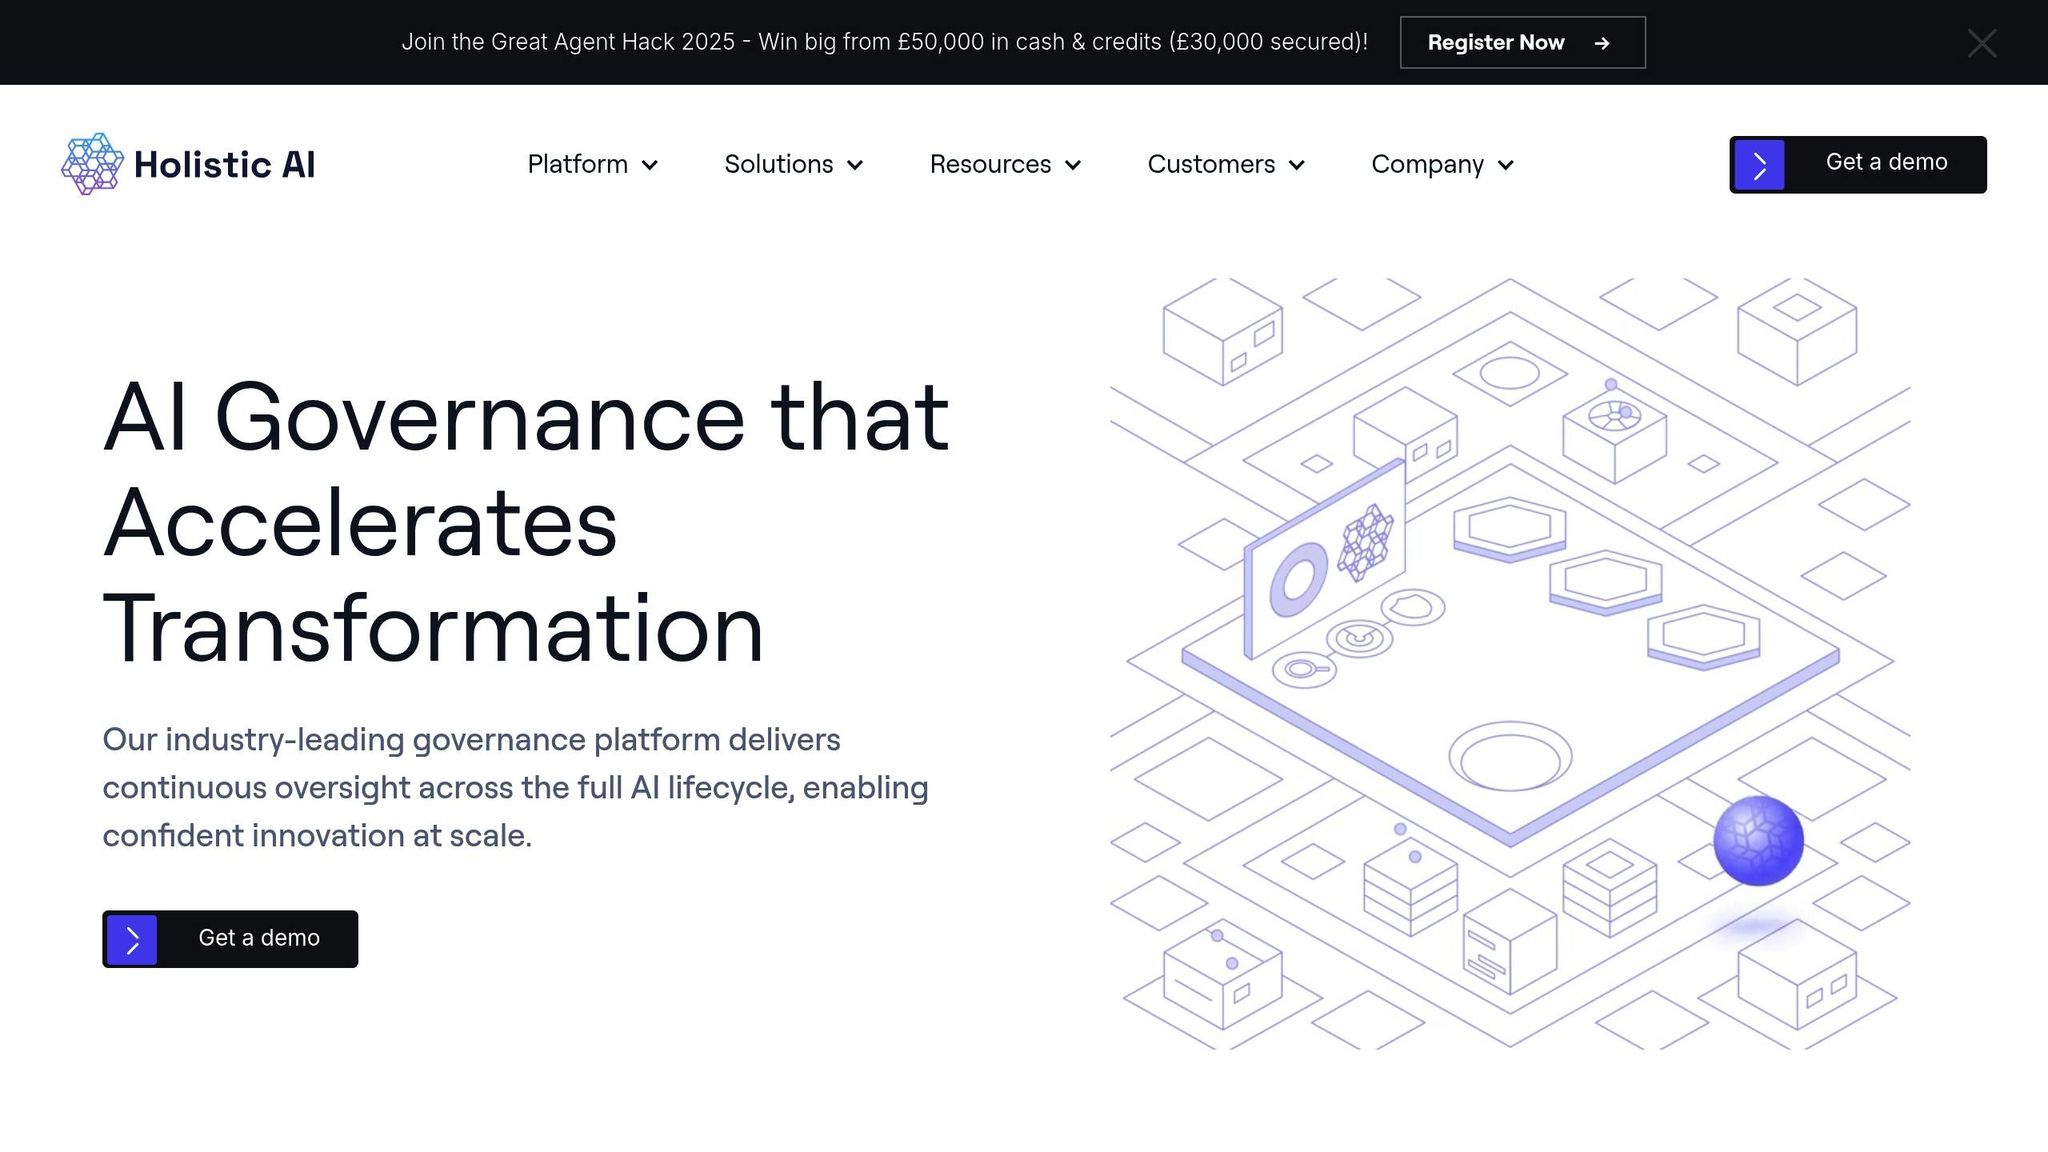This screenshot has width=2048, height=1152.
Task: Click the Great Agent Hack 2025 banner text
Action: pos(885,42)
